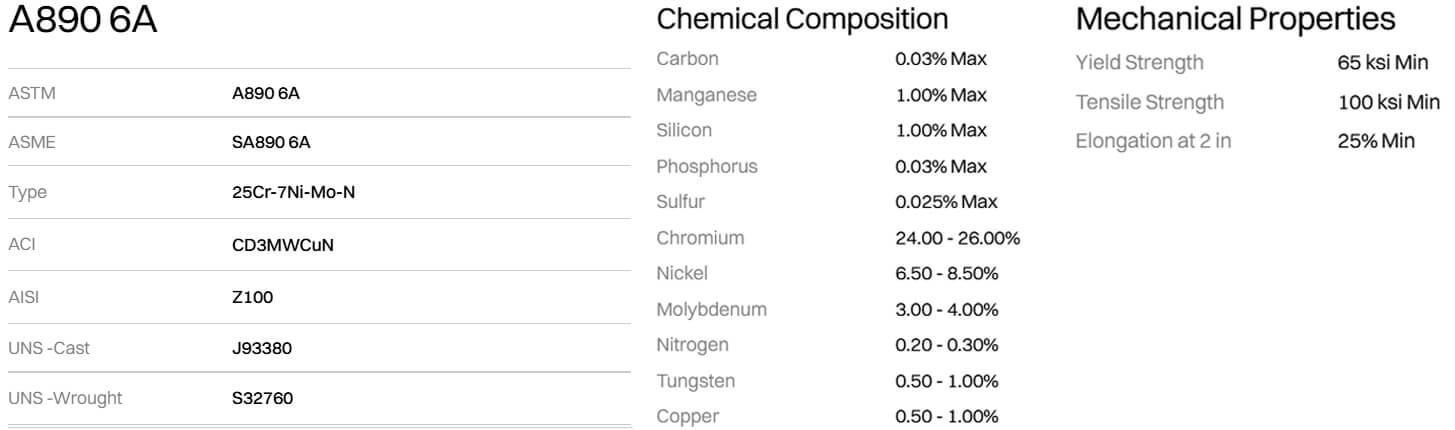This screenshot has height=430, width=1455.
Task: Click the Sulfur value 0.025% Max
Action: 947,202
